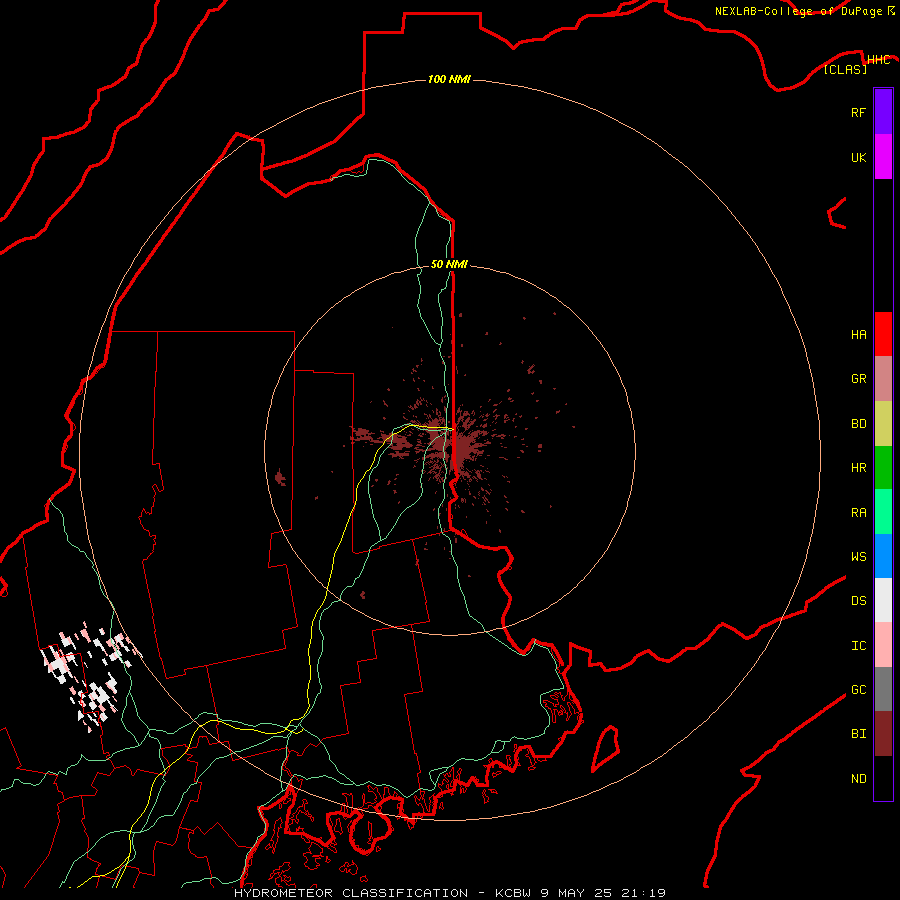
Task: Click the WS legend label
Action: [858, 556]
